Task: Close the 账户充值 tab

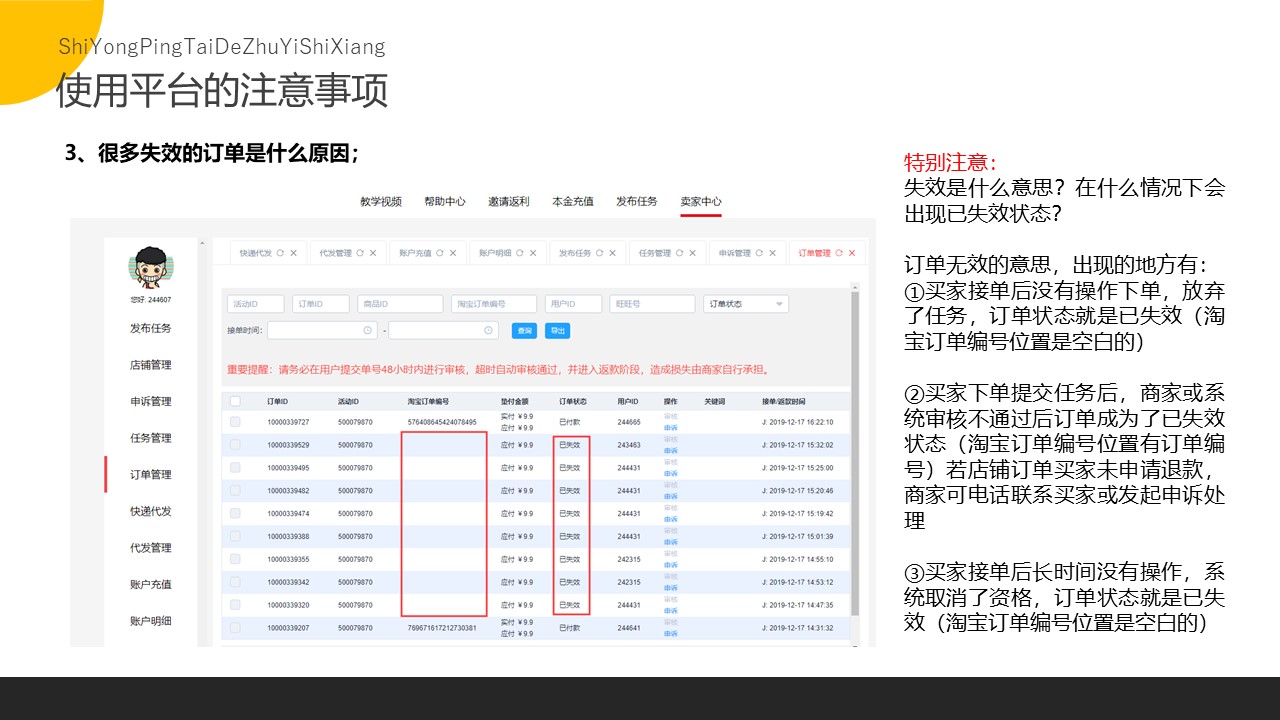Action: (x=453, y=253)
